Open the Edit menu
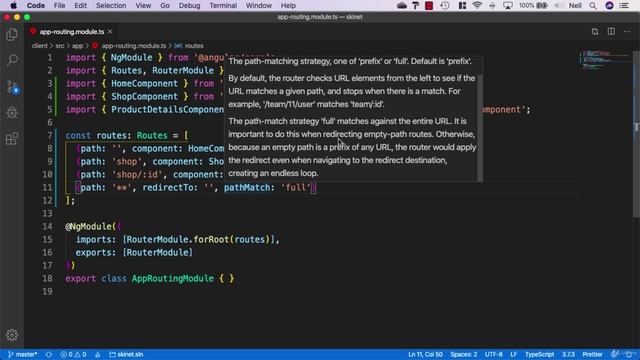This screenshot has width=640, height=360. point(80,5)
